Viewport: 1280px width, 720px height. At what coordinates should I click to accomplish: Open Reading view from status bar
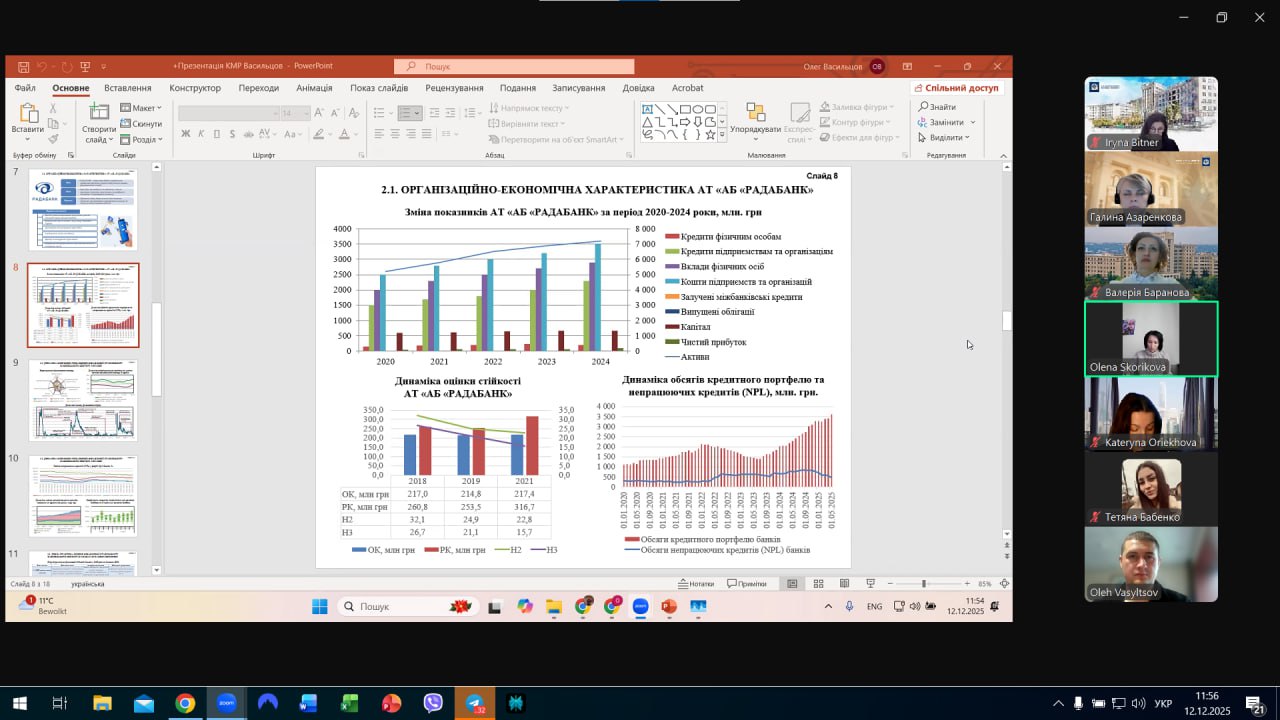pos(844,584)
